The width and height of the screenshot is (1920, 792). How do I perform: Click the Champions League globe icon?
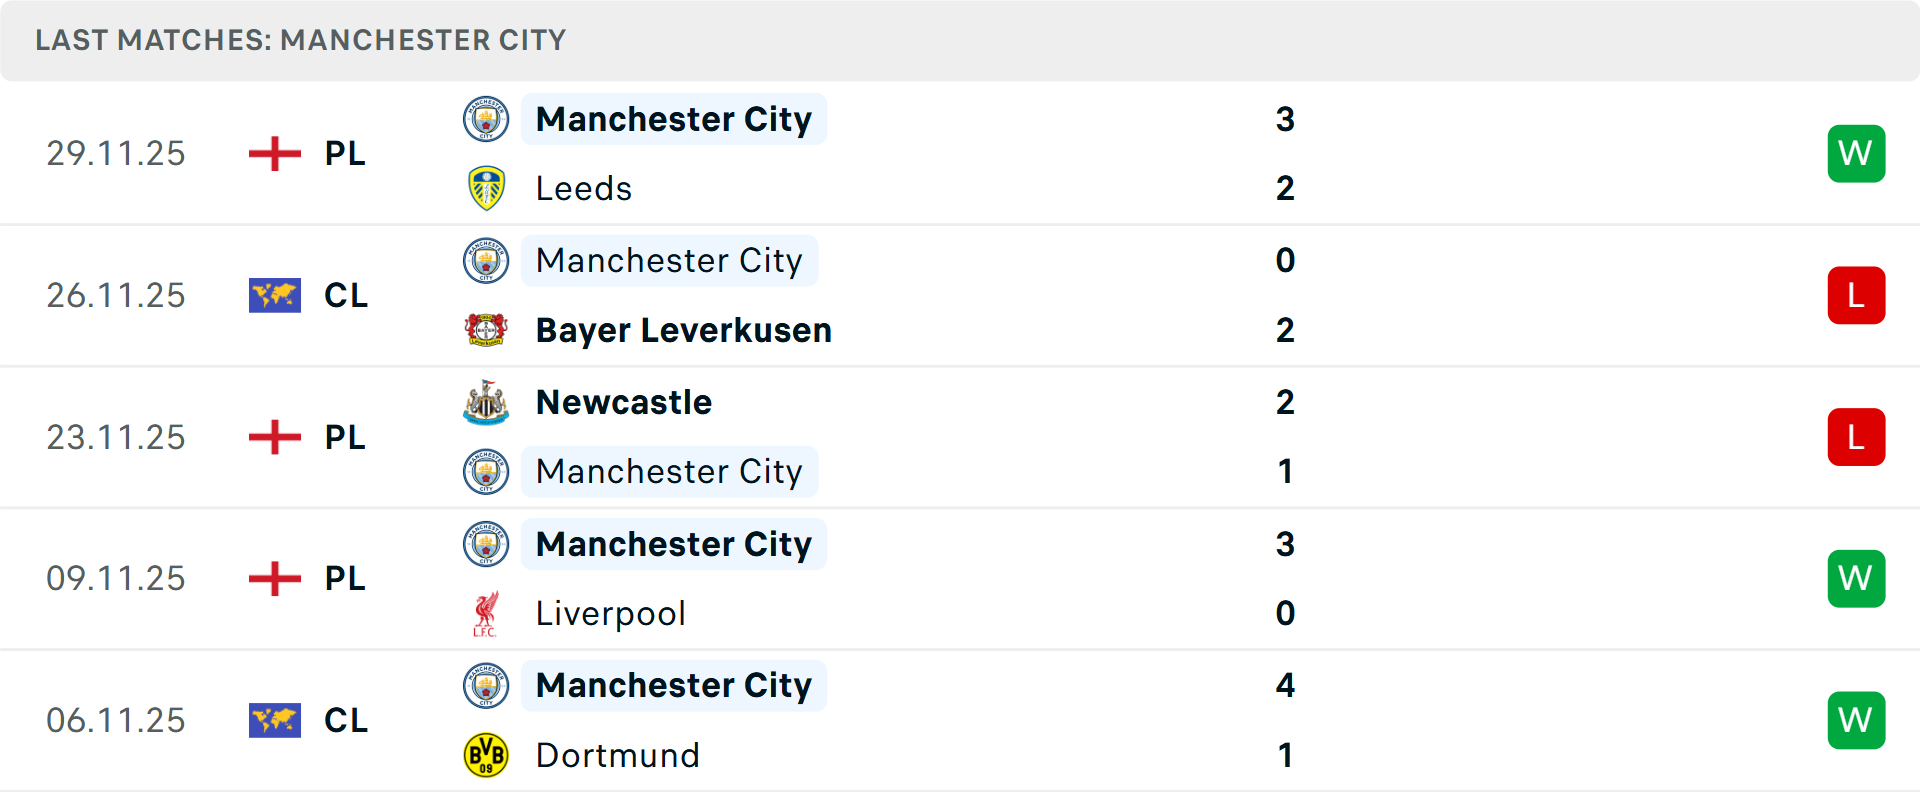(x=274, y=295)
